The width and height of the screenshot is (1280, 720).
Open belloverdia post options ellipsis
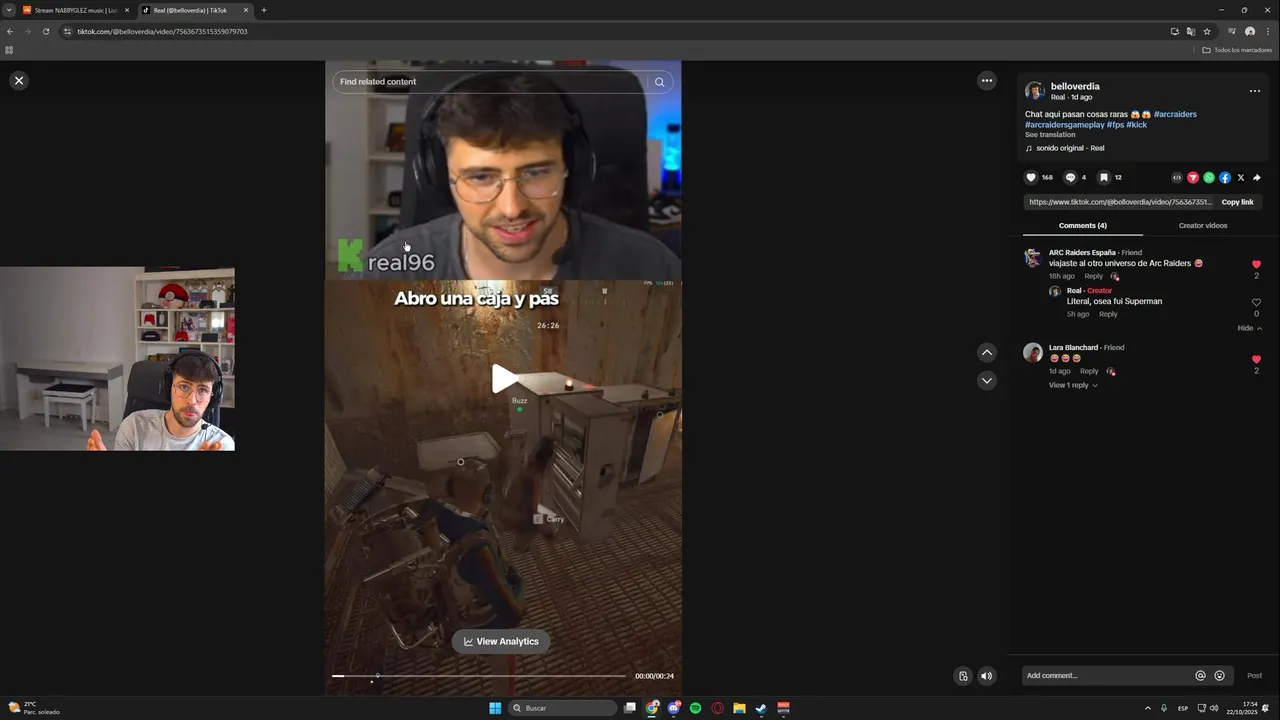1255,91
